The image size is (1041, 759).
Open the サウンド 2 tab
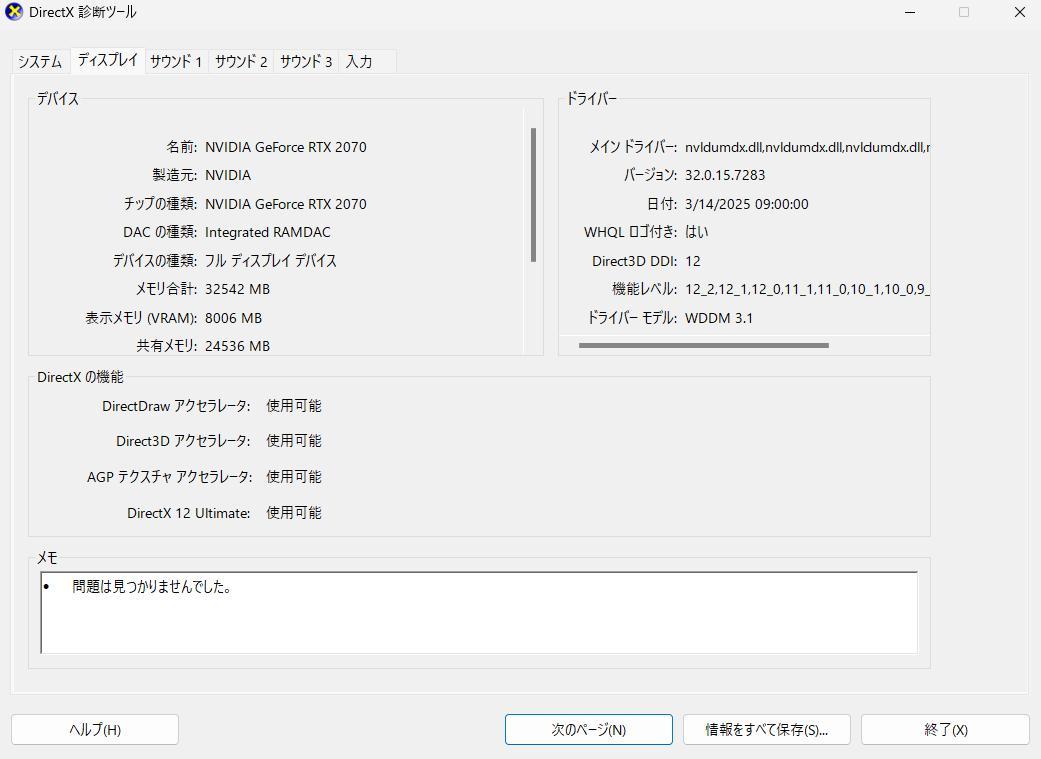coord(241,62)
